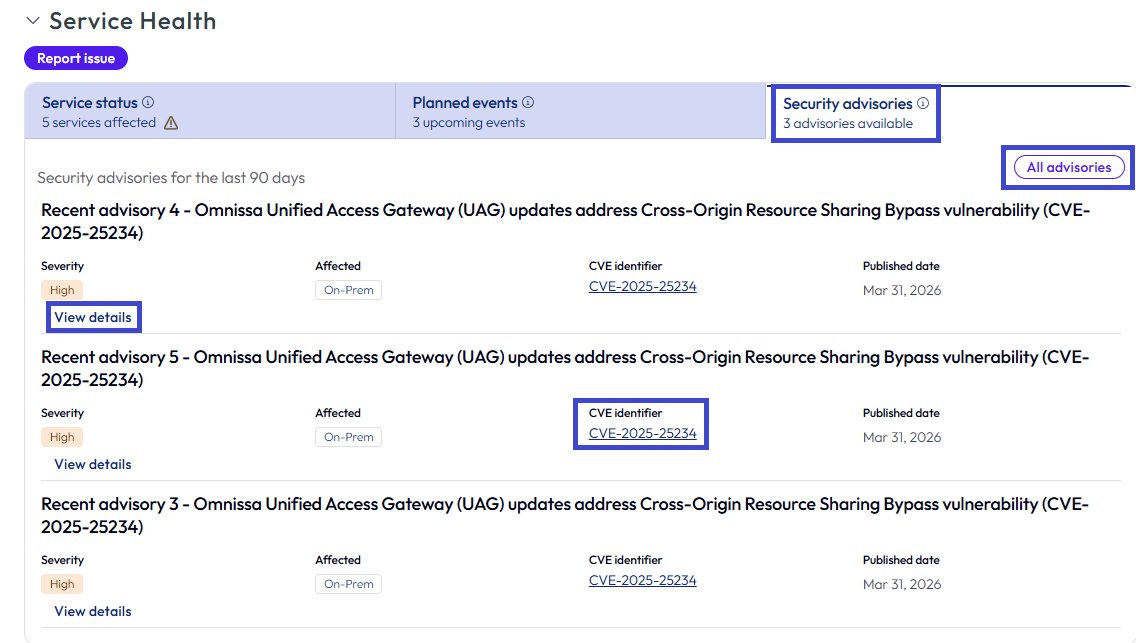
Task: Click the info icon next to Service status
Action: coord(148,102)
